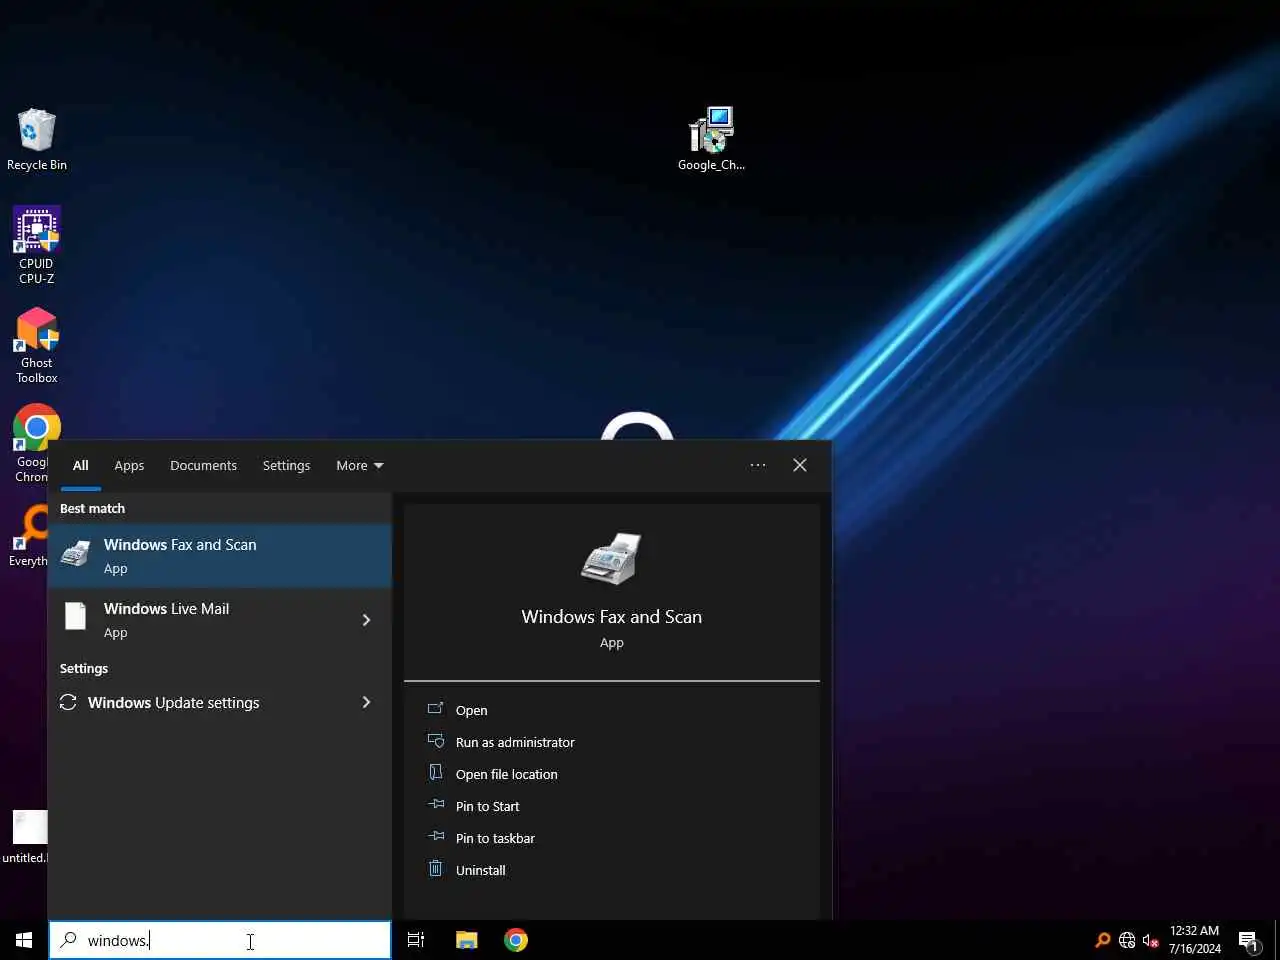Open the Recycle Bin desktop icon
1280x960 pixels.
point(37,140)
